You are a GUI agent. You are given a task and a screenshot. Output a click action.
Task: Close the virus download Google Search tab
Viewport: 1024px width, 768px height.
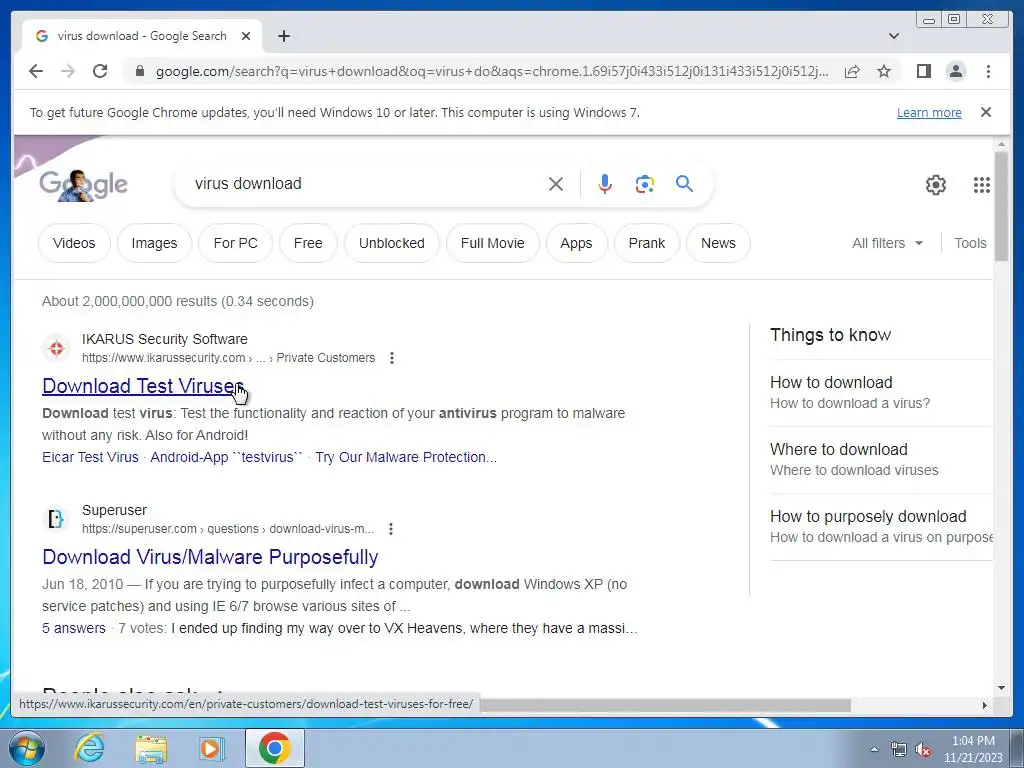(246, 37)
